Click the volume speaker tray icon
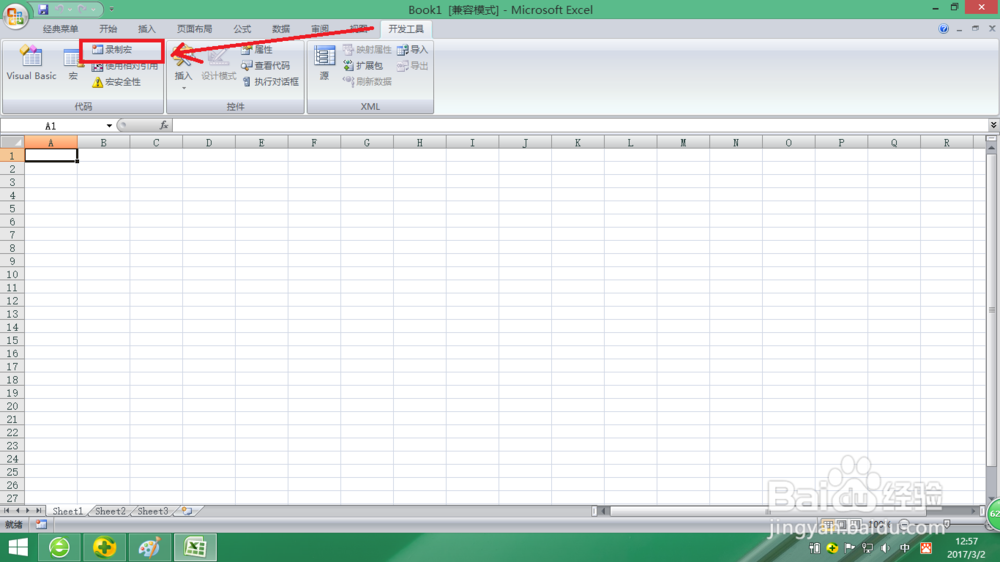 886,548
